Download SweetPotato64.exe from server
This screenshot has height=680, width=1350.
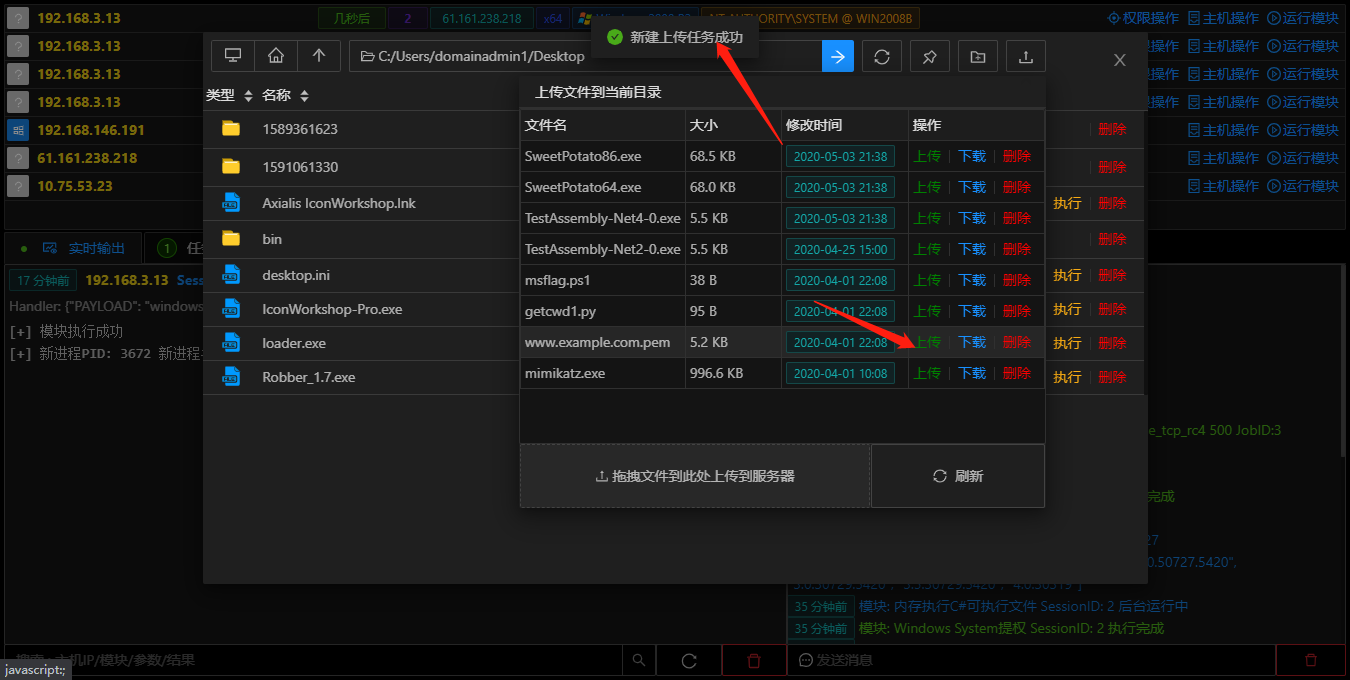[972, 187]
